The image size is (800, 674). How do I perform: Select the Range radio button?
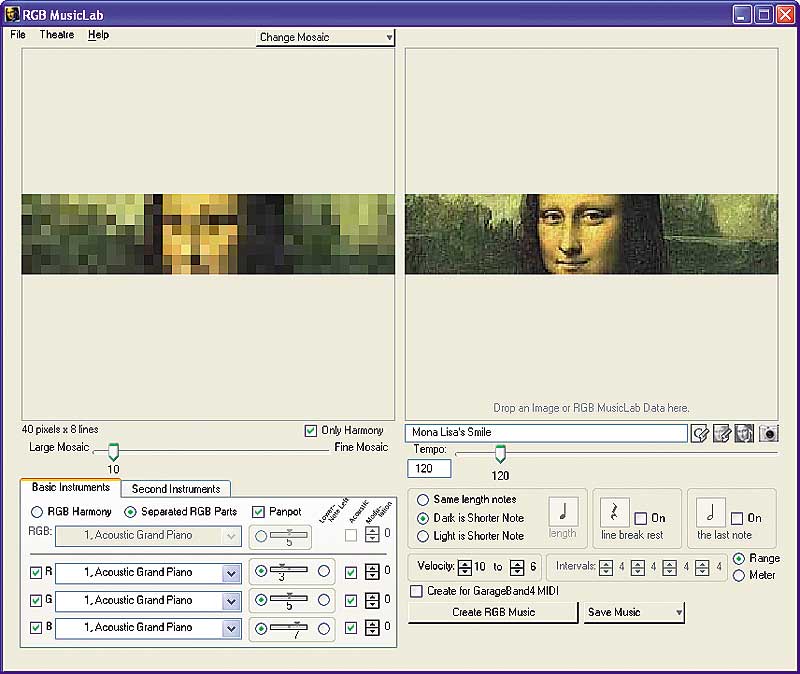pyautogui.click(x=738, y=559)
